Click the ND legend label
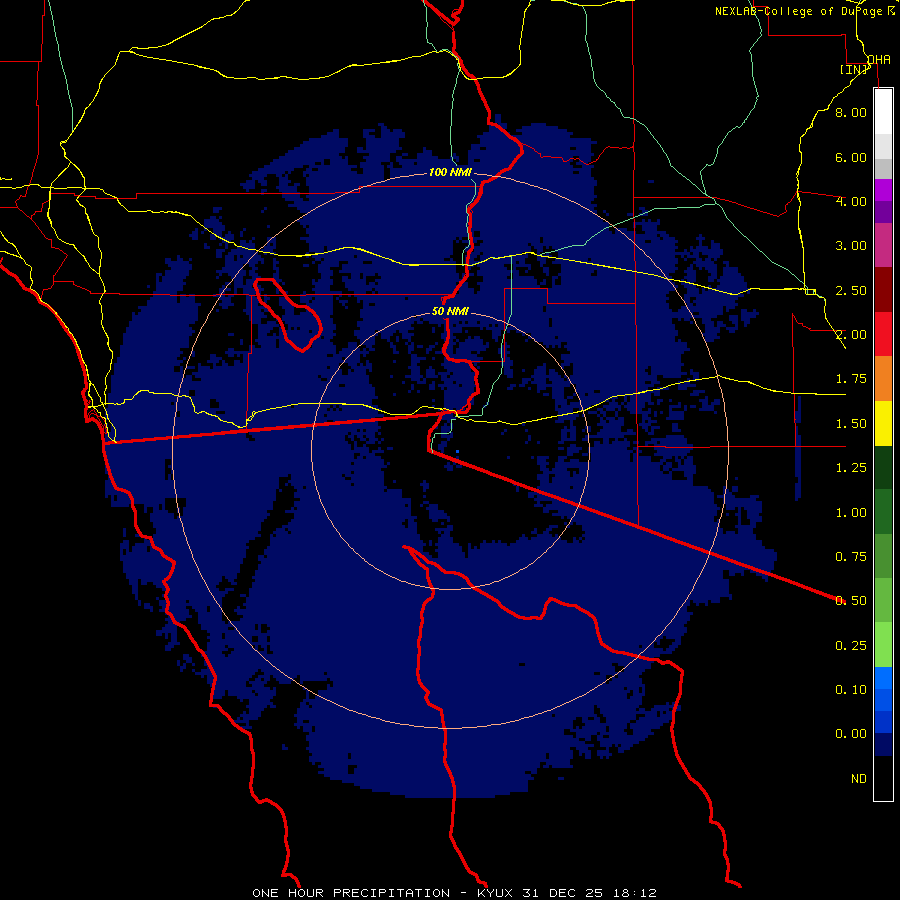This screenshot has width=900, height=900. (x=859, y=779)
